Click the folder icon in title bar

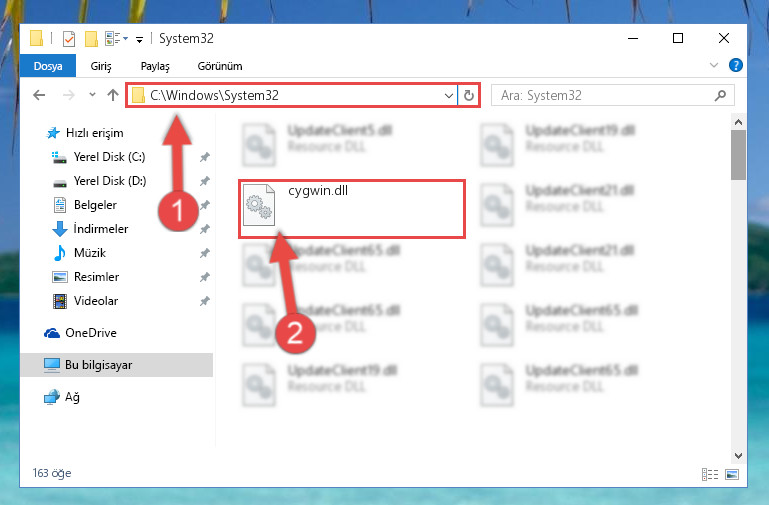36,38
